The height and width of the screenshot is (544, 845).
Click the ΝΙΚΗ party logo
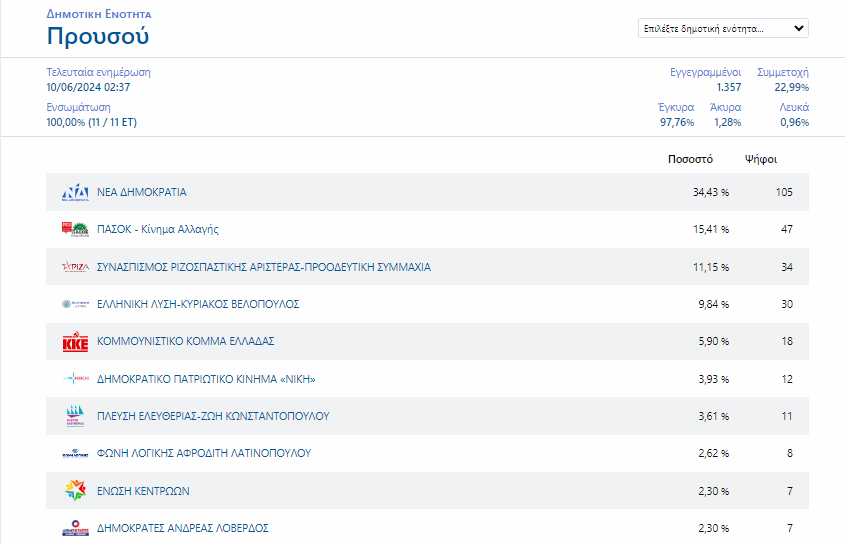click(x=75, y=378)
